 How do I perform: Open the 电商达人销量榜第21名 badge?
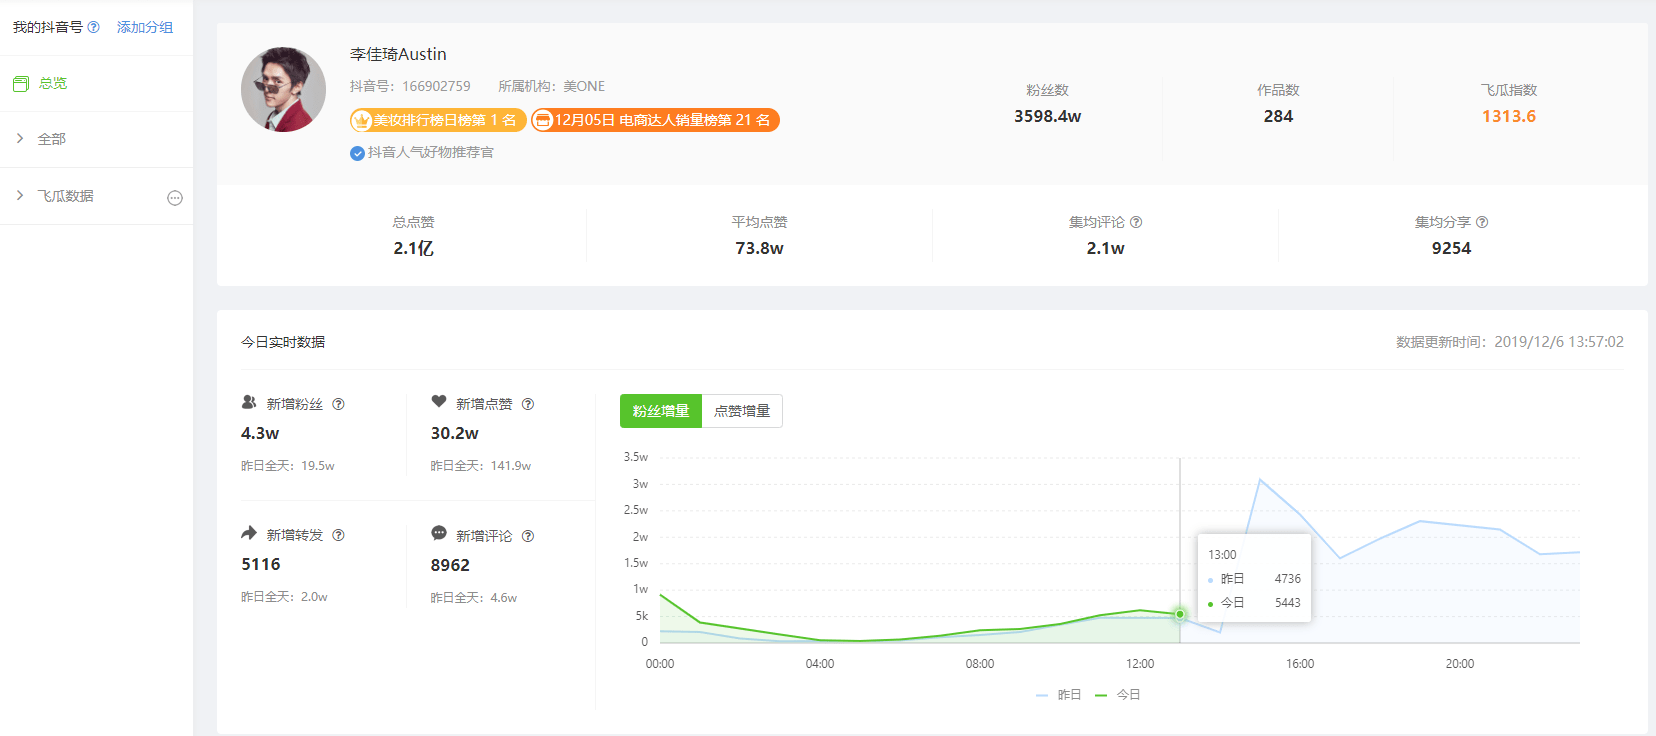655,120
